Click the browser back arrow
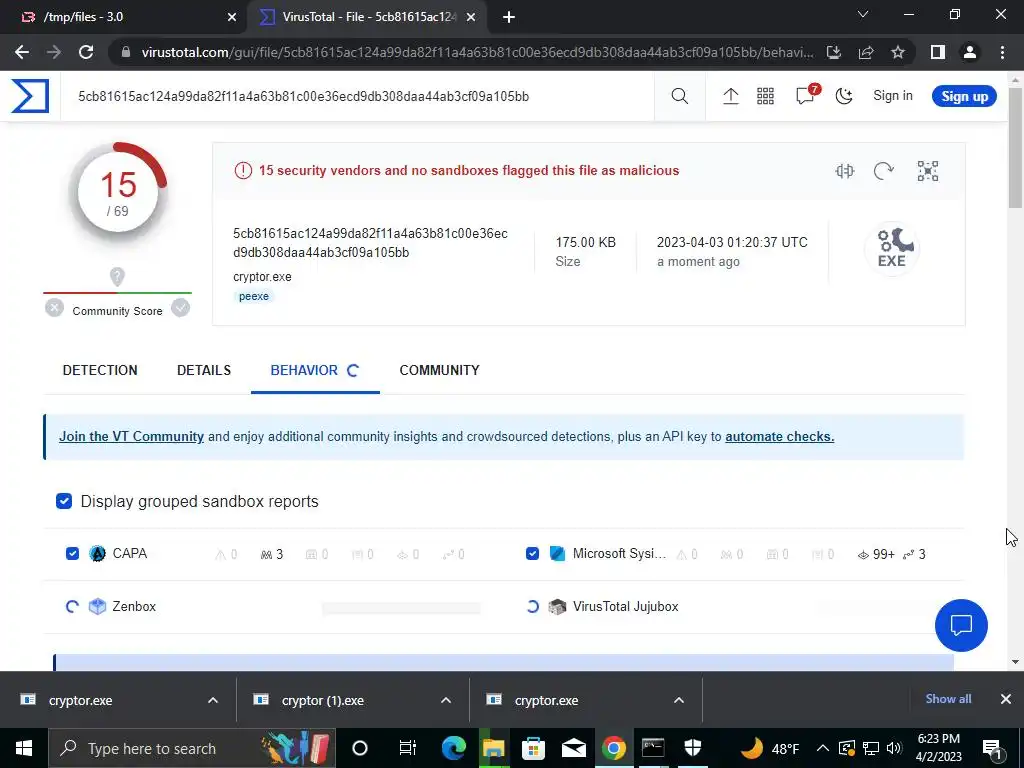The height and width of the screenshot is (768, 1024). point(22,52)
